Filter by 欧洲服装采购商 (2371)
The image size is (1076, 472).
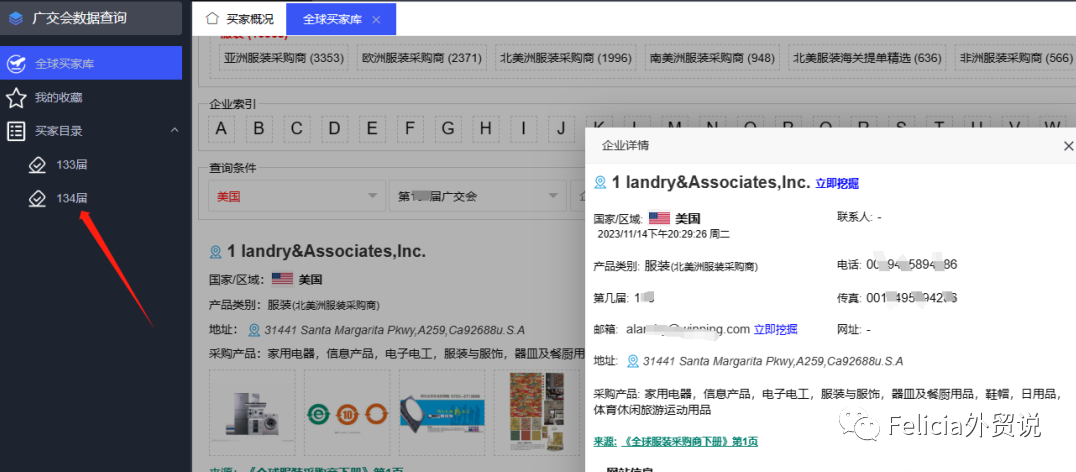pos(422,58)
